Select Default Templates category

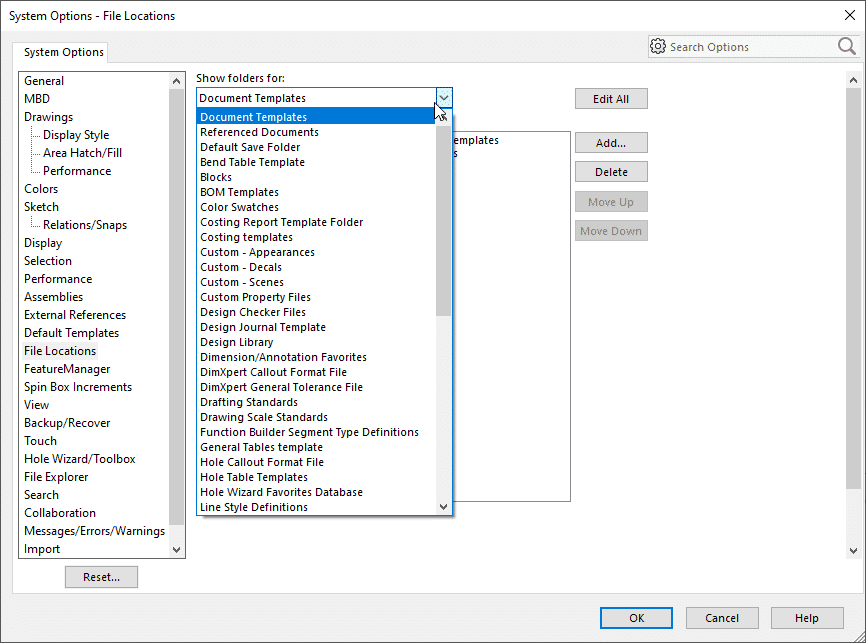click(x=71, y=333)
